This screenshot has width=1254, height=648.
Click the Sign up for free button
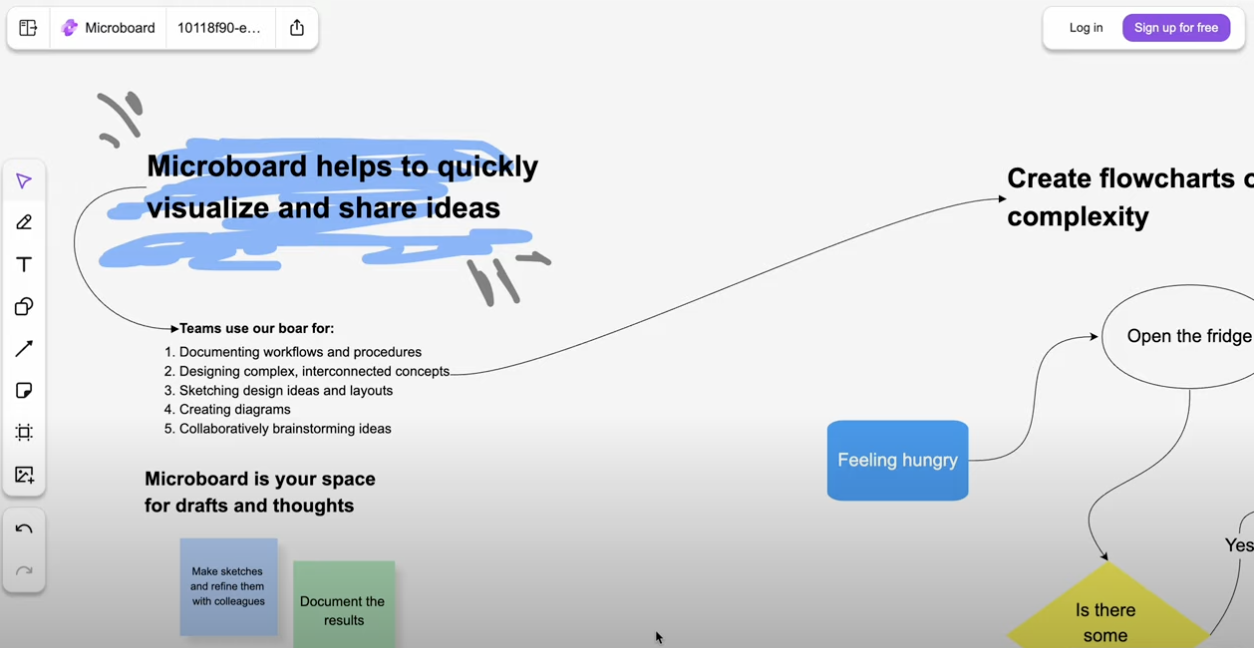(x=1176, y=27)
